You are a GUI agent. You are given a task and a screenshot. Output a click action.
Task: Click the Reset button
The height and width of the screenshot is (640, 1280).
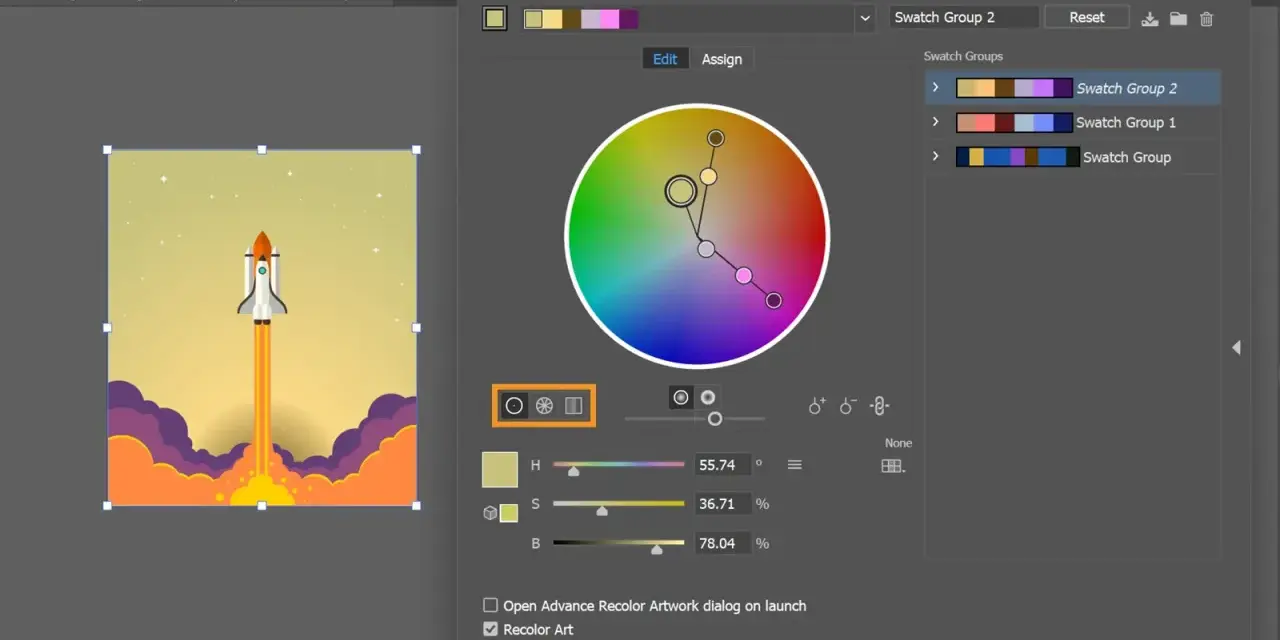coord(1087,17)
